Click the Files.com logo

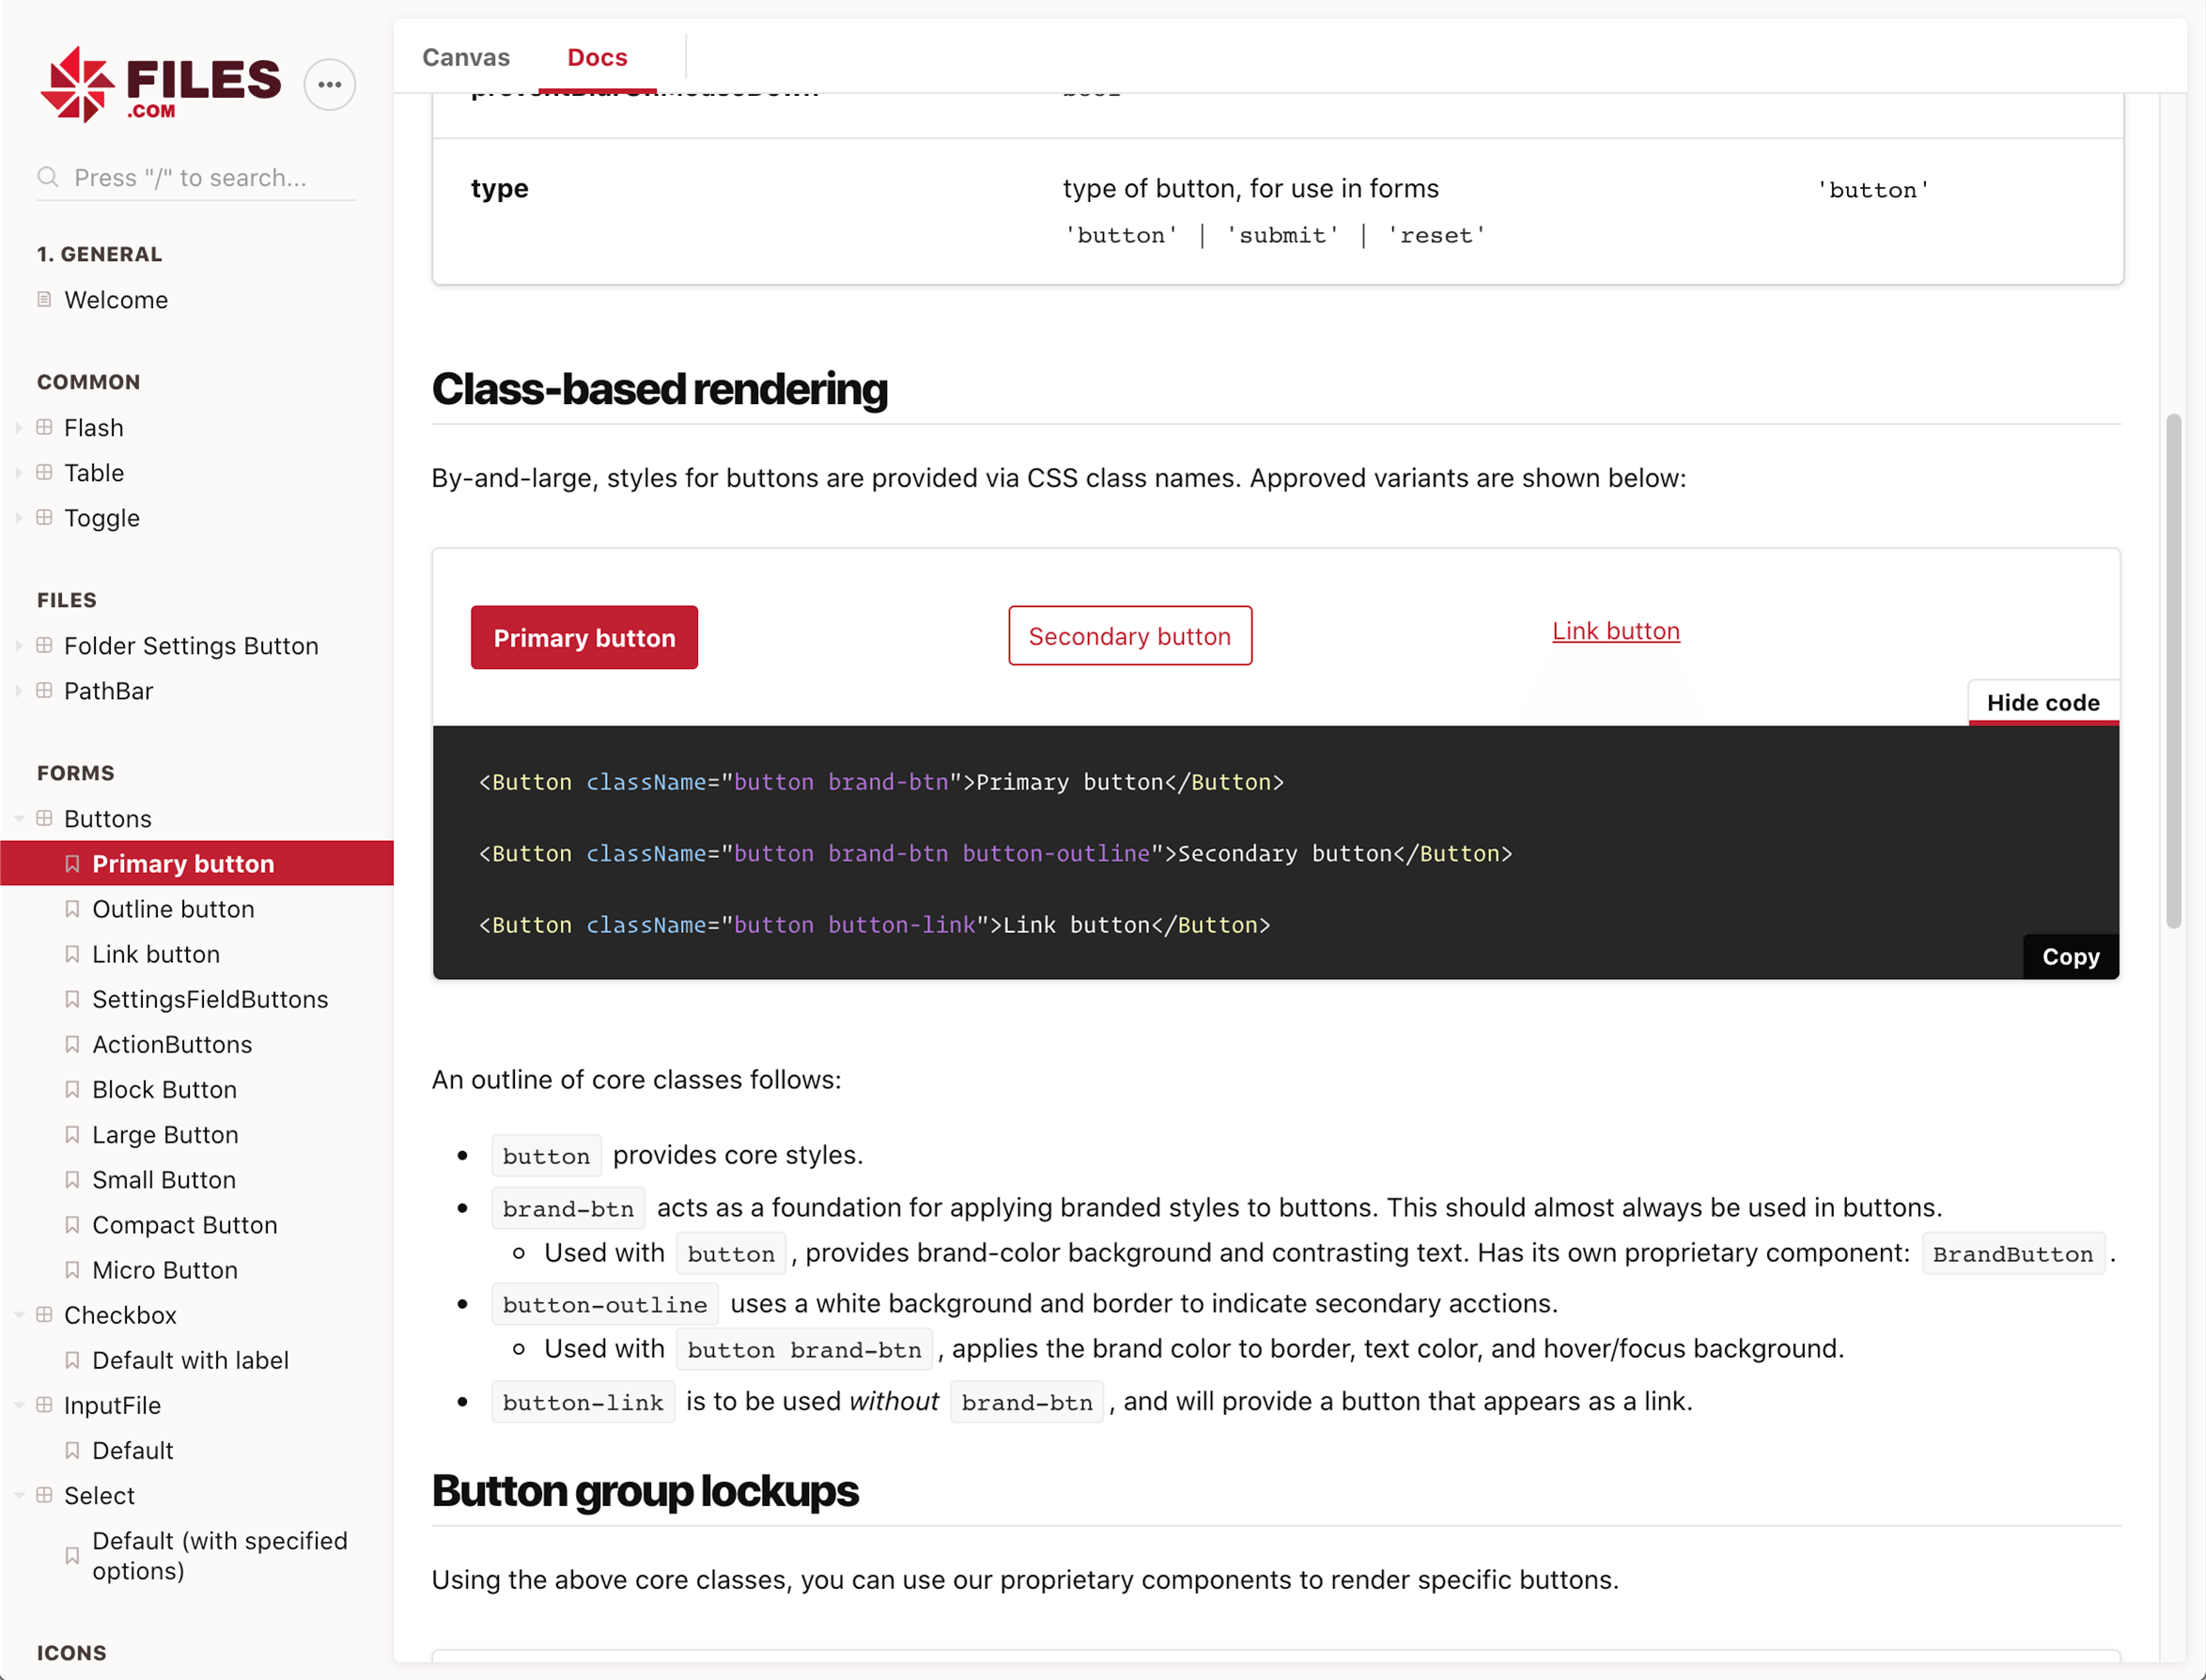click(x=160, y=84)
